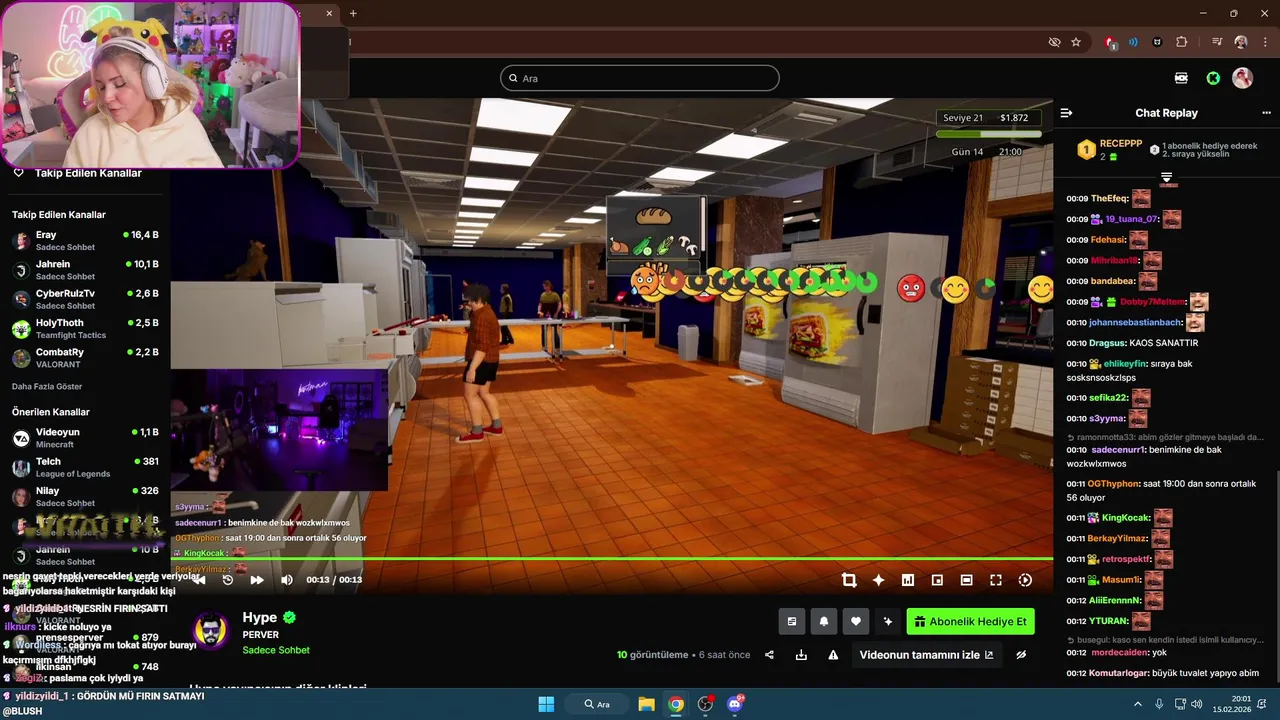Viewport: 1280px width, 720px height.
Task: Open a new browser tab with plus
Action: click(x=353, y=13)
